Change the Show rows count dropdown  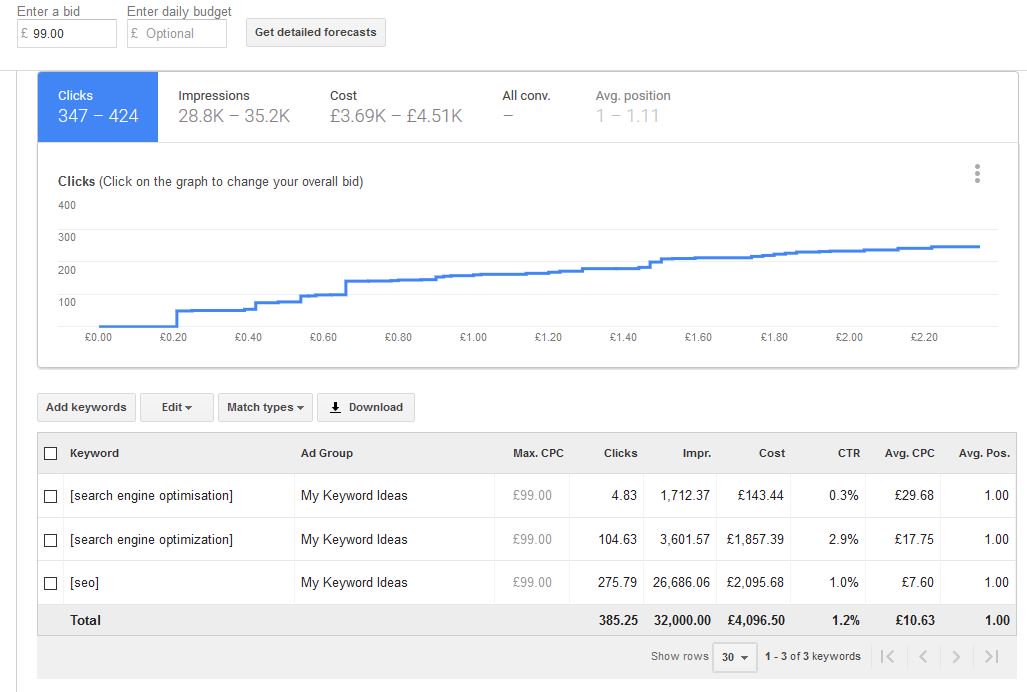click(734, 657)
